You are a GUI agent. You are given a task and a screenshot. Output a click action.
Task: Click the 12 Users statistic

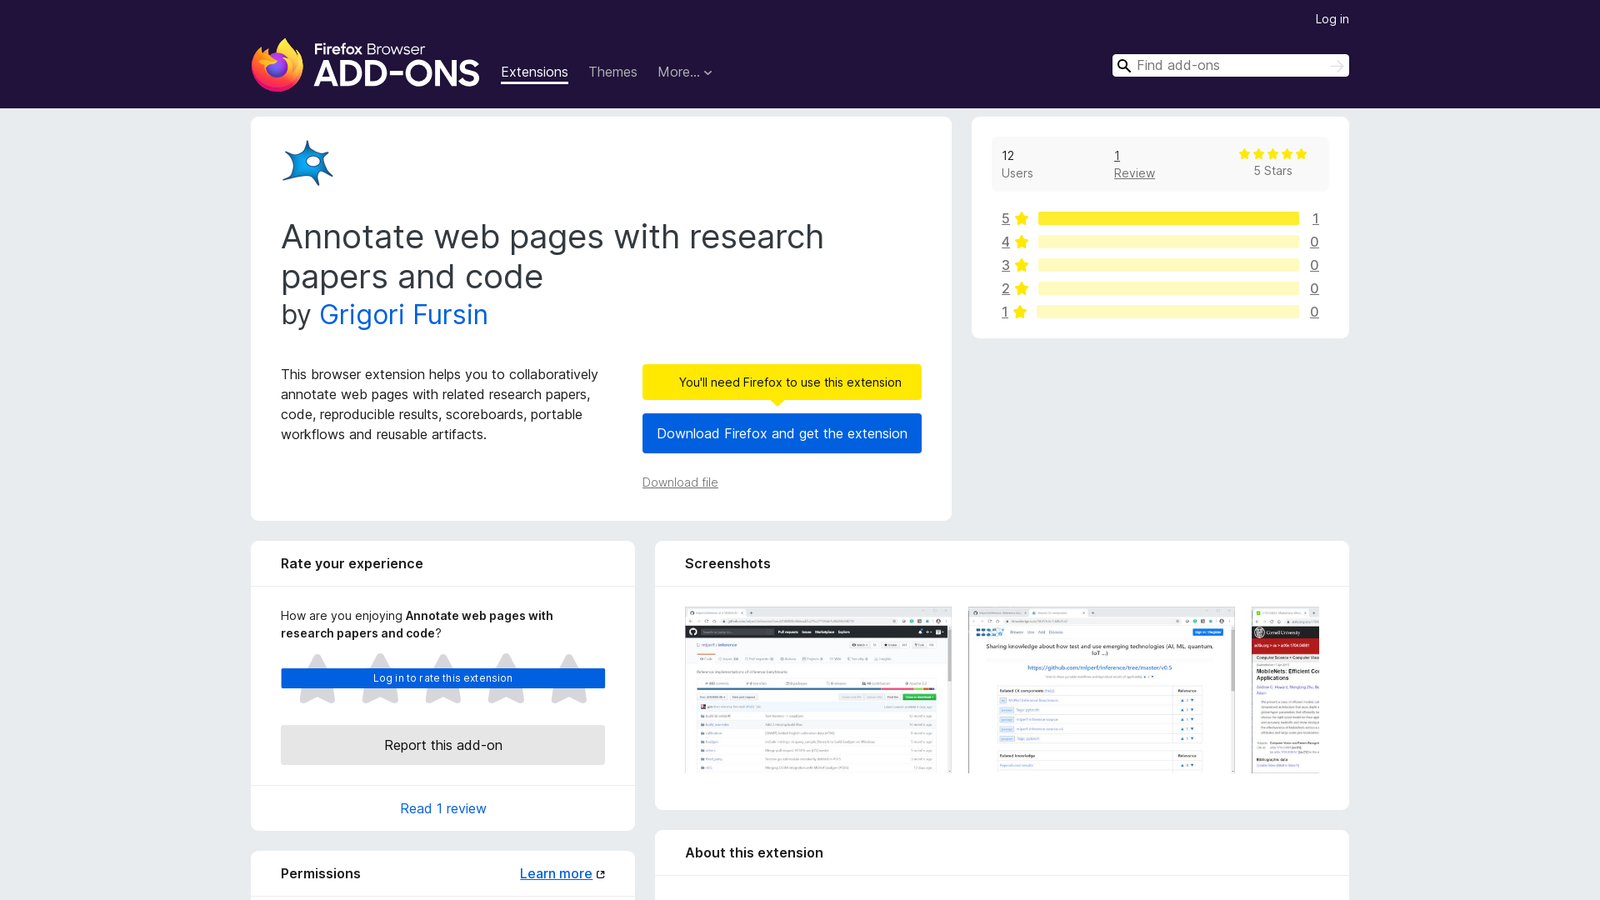coord(1017,164)
